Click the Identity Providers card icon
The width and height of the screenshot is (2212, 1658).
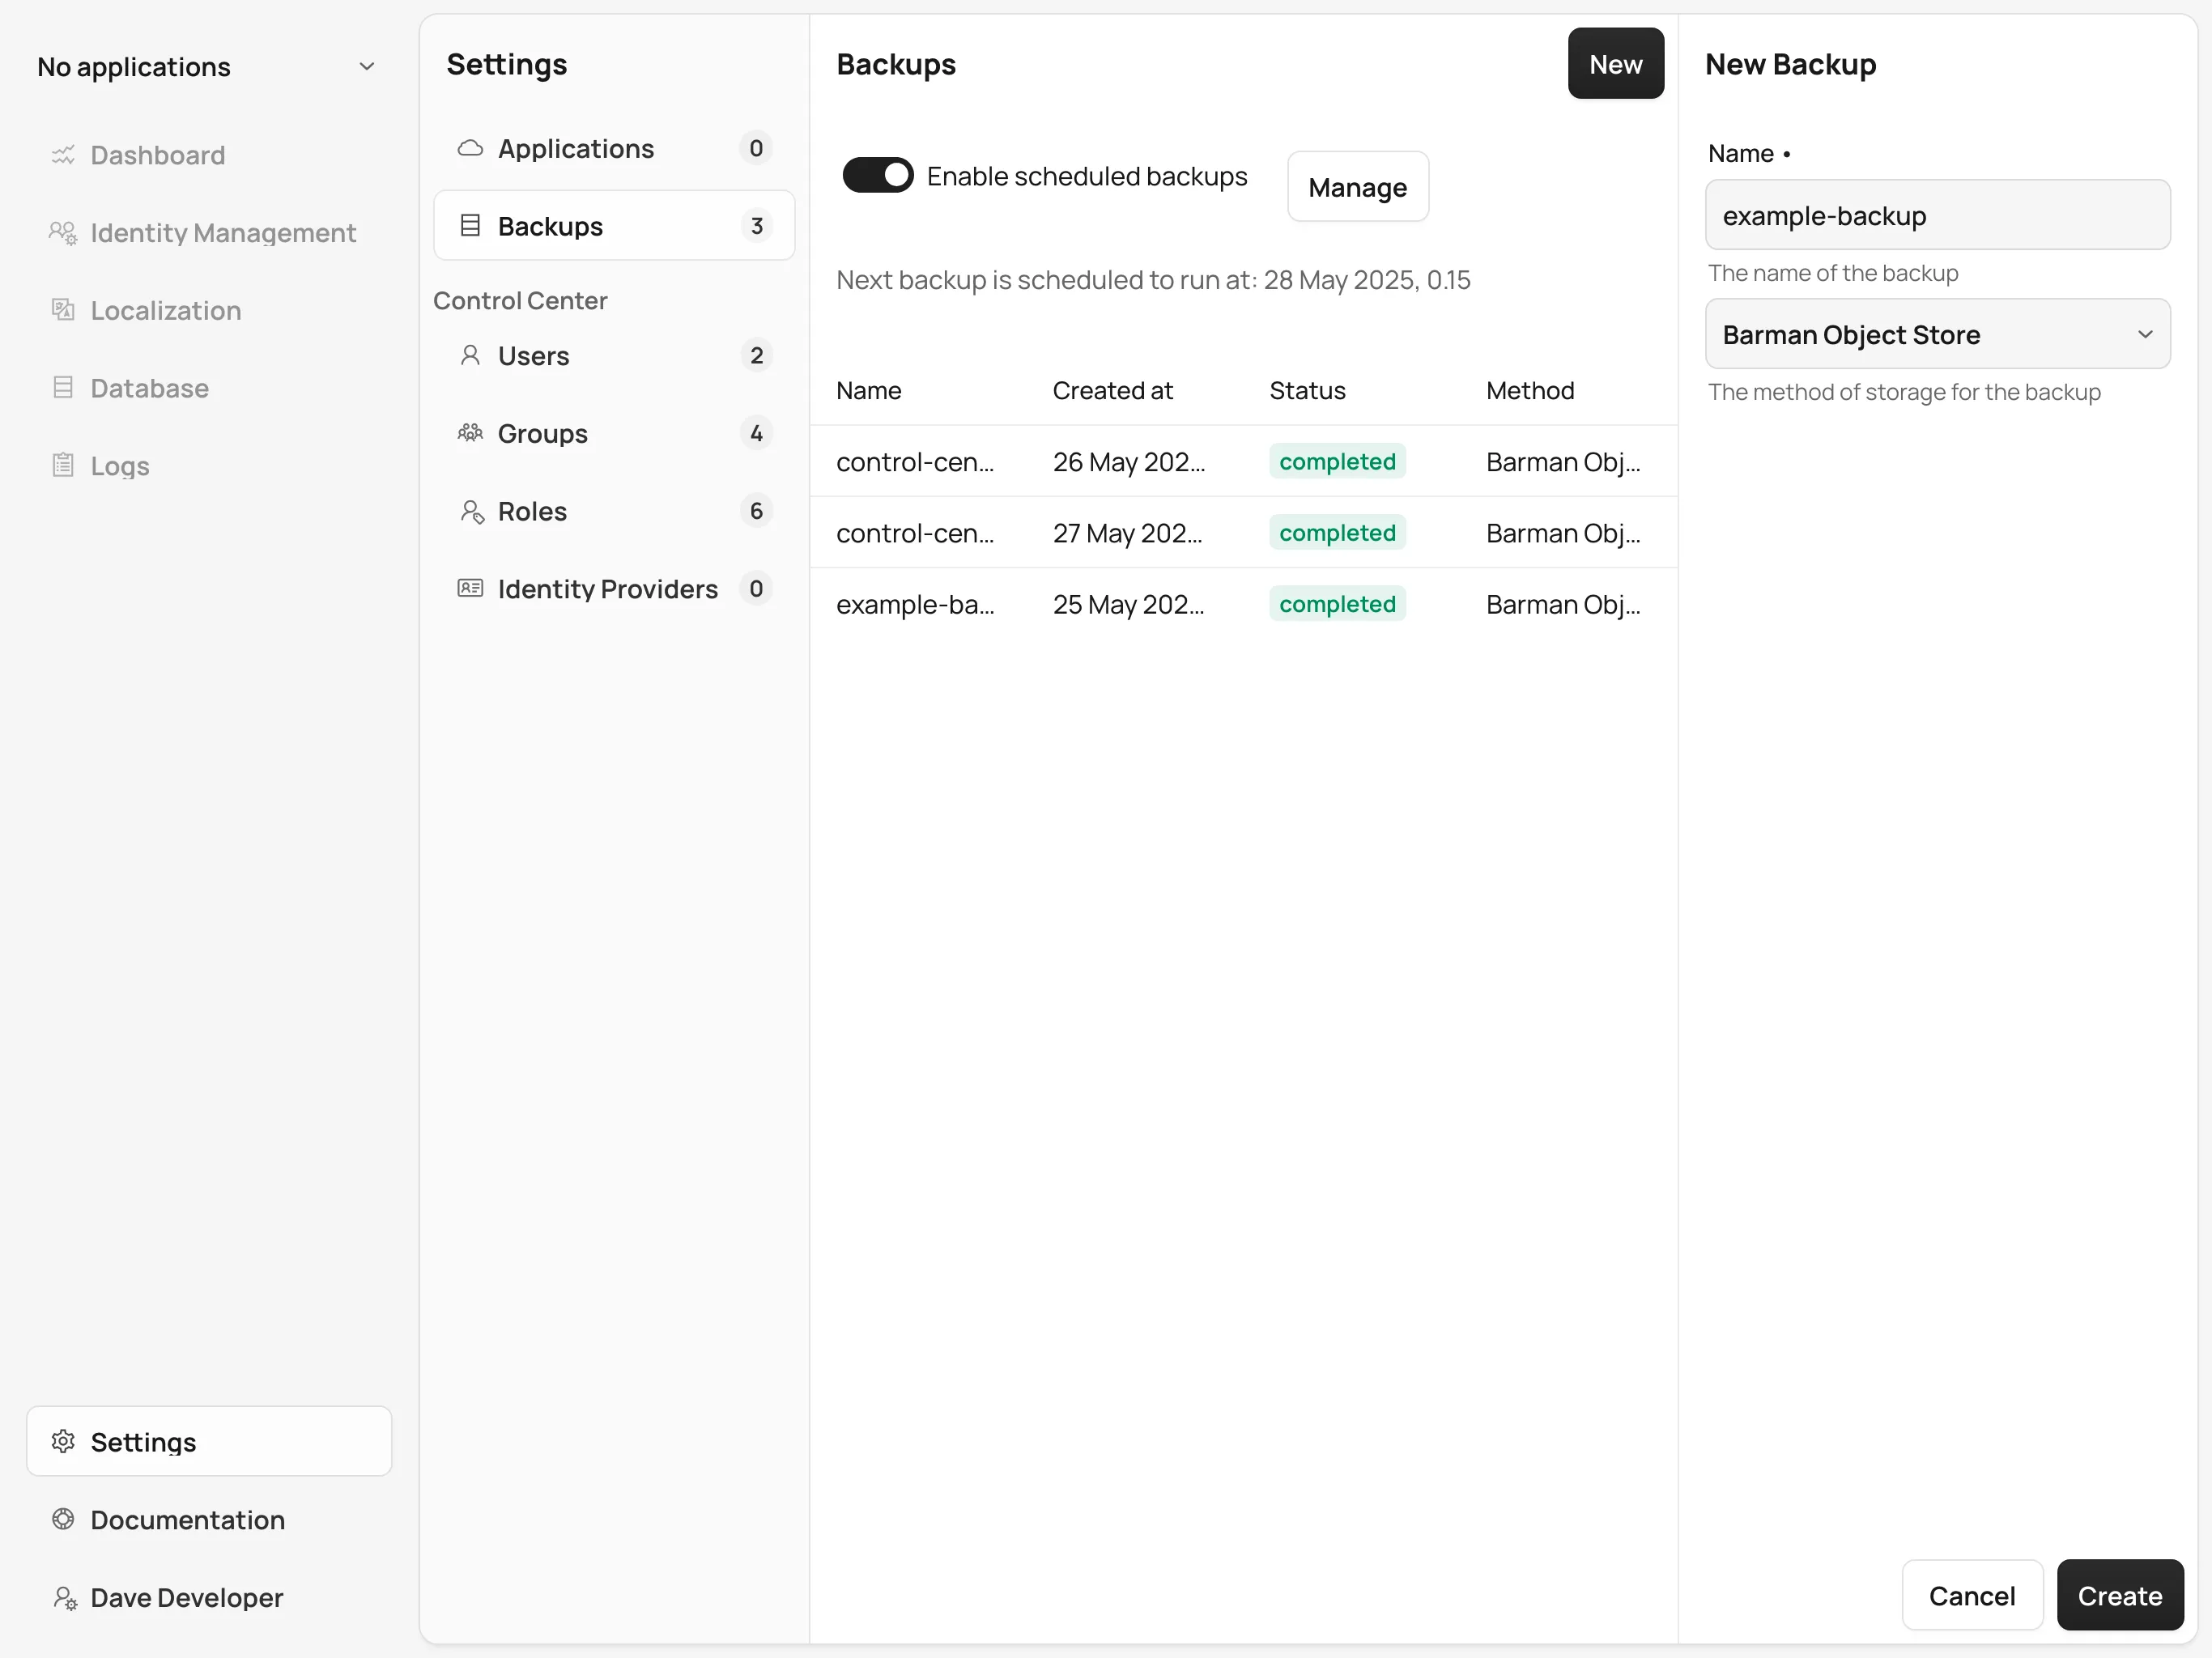pyautogui.click(x=470, y=588)
